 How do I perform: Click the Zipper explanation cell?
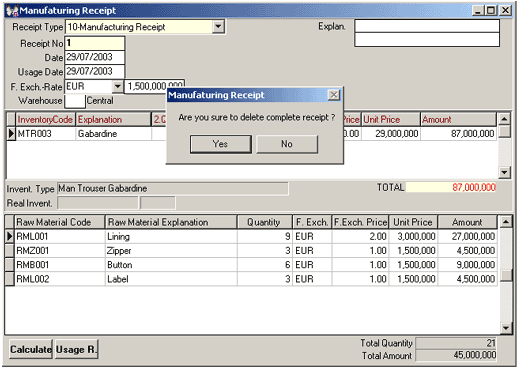(171, 251)
